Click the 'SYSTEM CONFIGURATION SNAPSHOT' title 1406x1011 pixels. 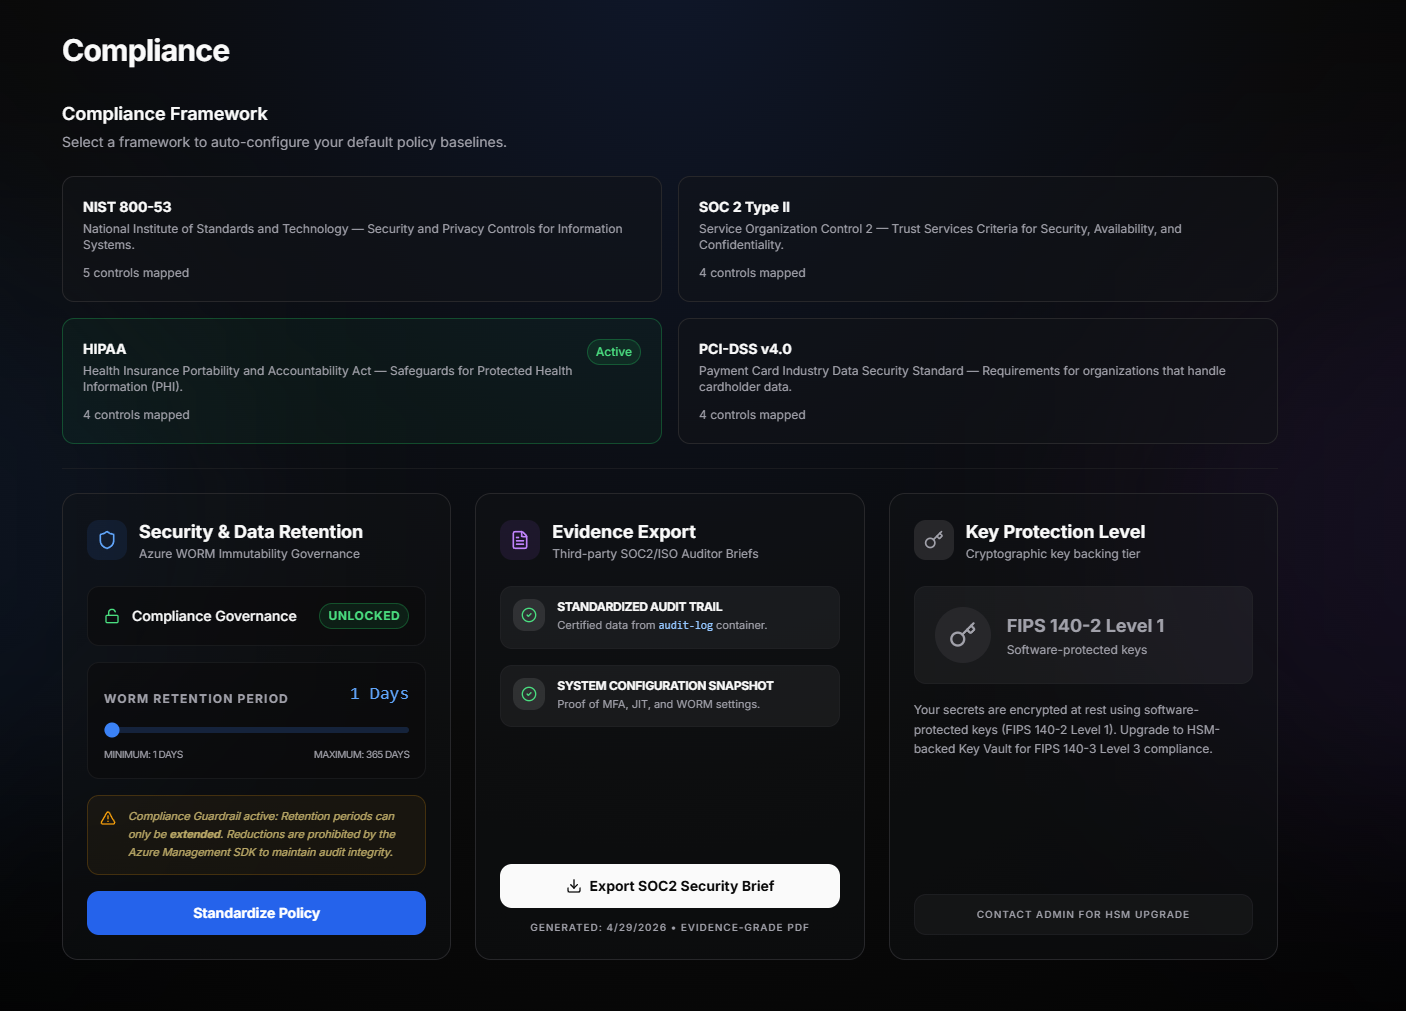pyautogui.click(x=665, y=686)
